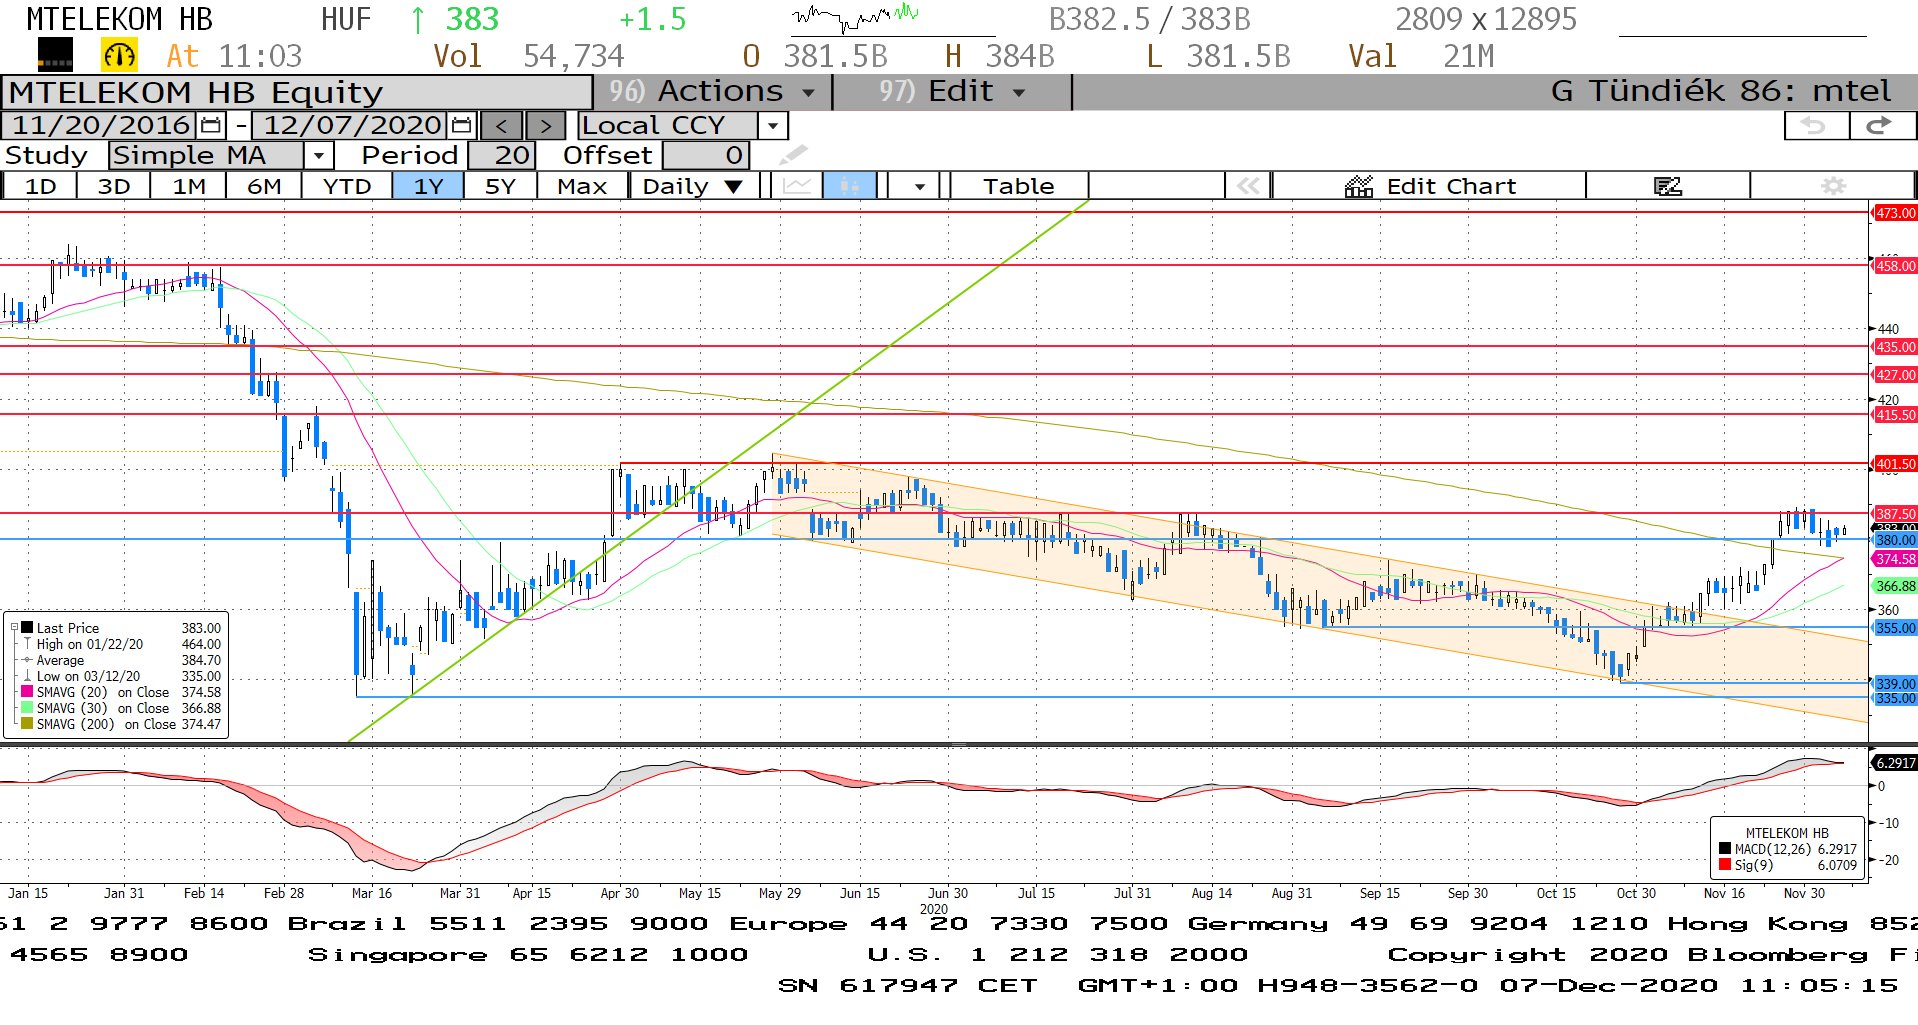1918x1025 pixels.
Task: Click the 339.00 blue price label
Action: 1894,684
